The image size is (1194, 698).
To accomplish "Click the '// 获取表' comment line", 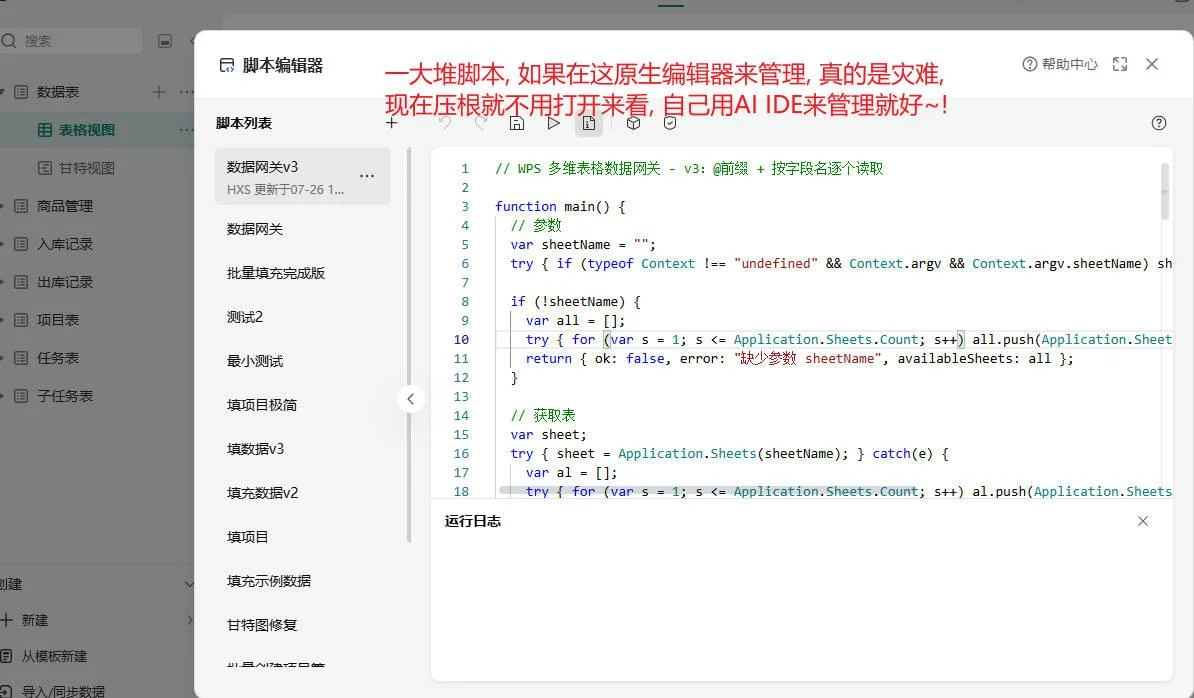I will tap(543, 416).
